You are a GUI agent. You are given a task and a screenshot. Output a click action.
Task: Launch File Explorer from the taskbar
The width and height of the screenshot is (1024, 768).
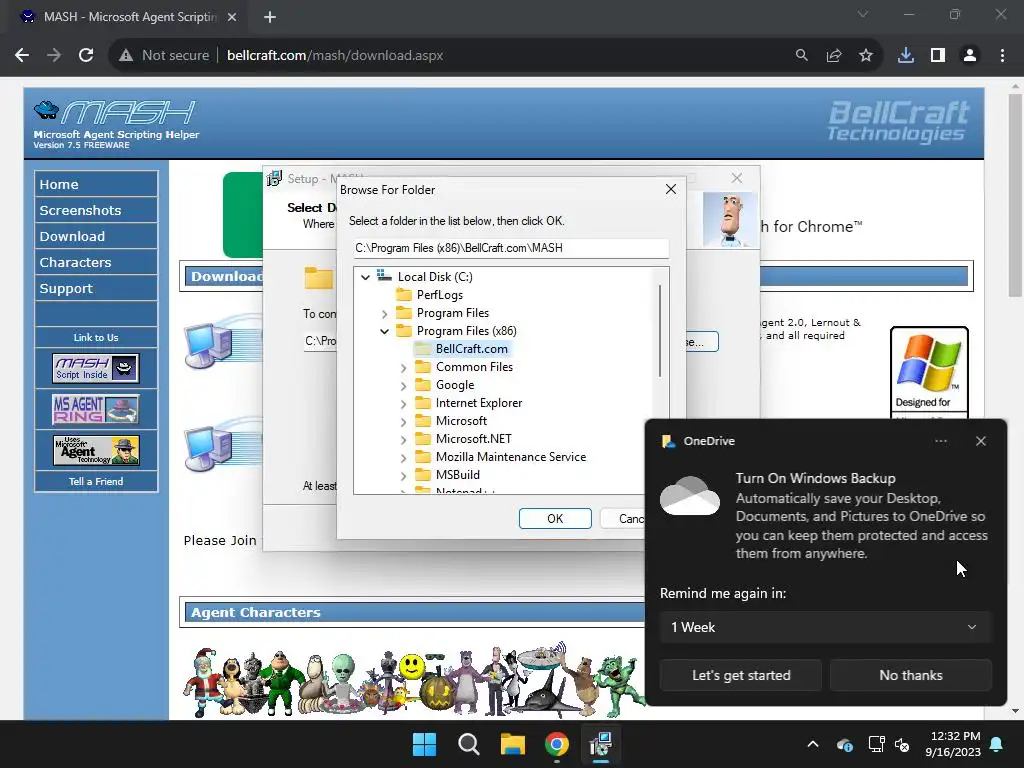[x=513, y=744]
